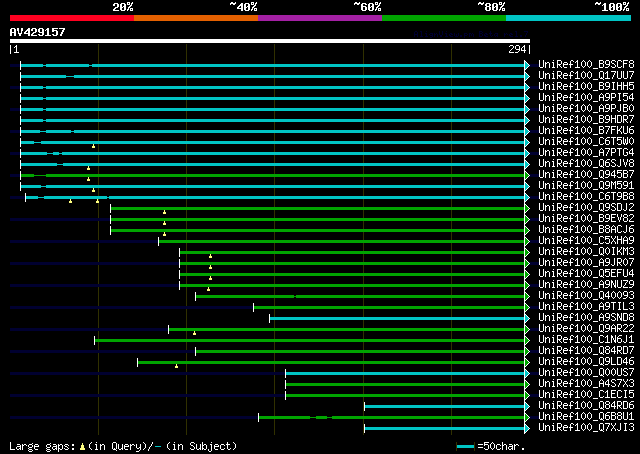Click the Large gaps legend text
Image resolution: width=640 pixels, height=454 pixels.
[123, 446]
